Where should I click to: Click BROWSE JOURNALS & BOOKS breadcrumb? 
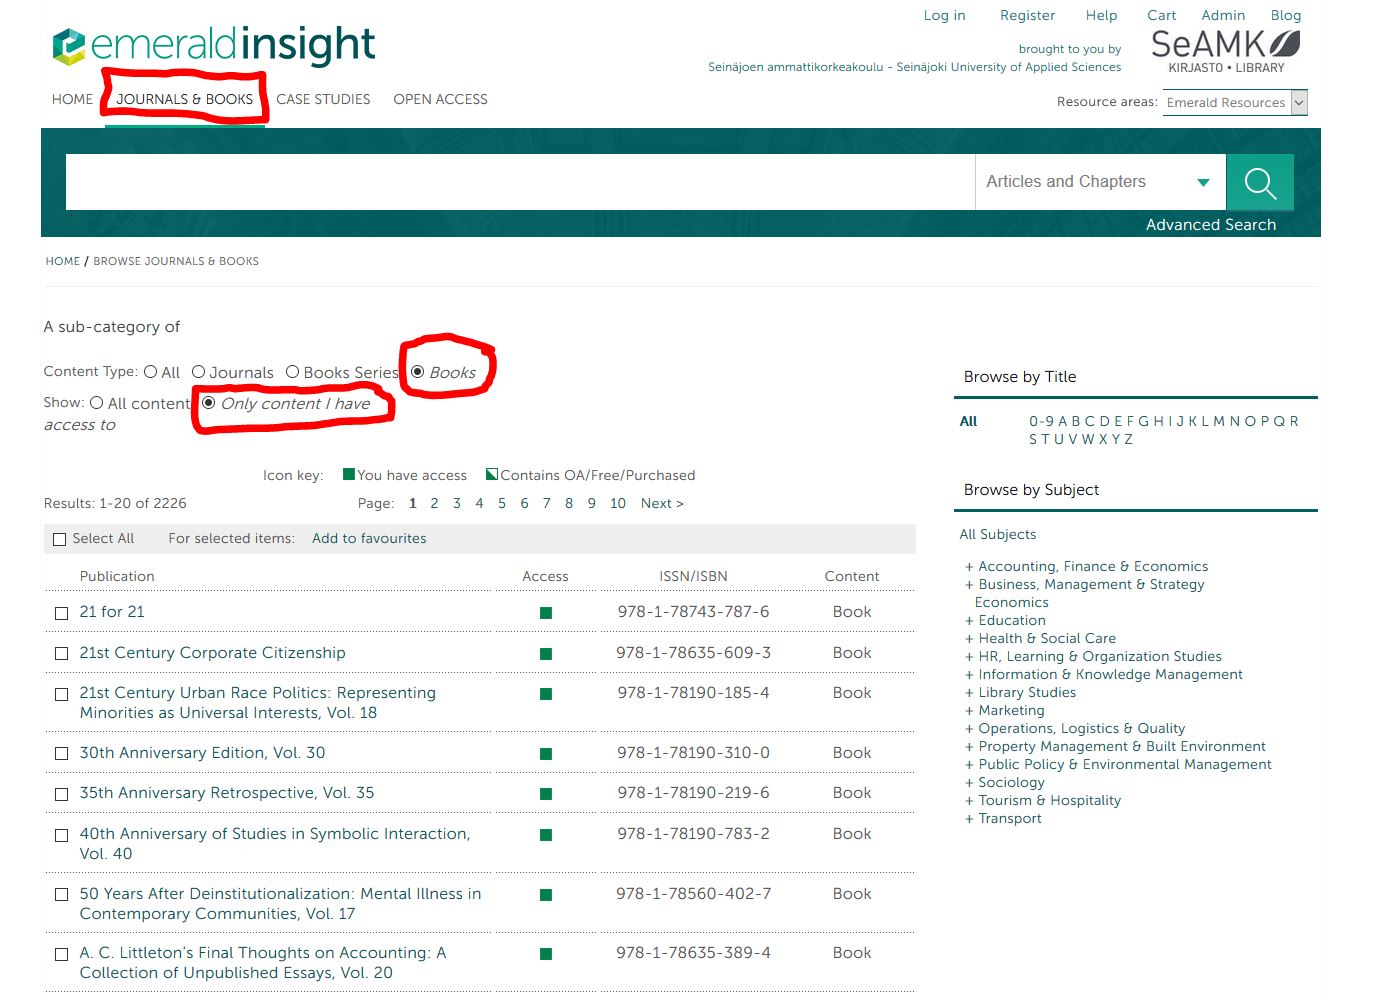[176, 261]
